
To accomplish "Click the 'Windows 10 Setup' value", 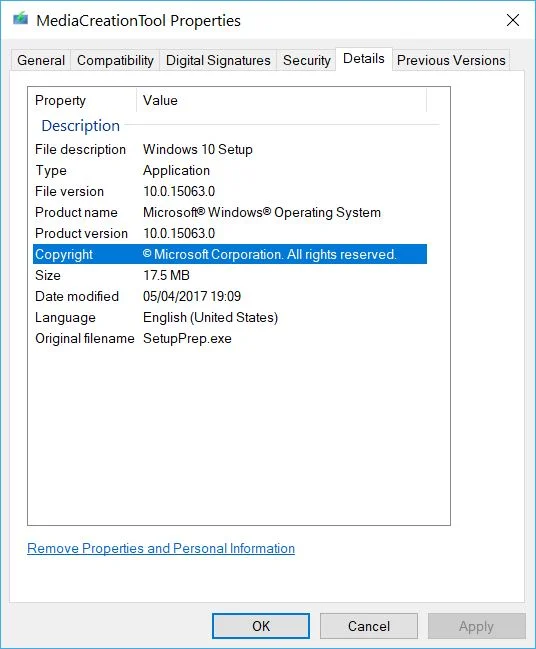I will tap(198, 149).
